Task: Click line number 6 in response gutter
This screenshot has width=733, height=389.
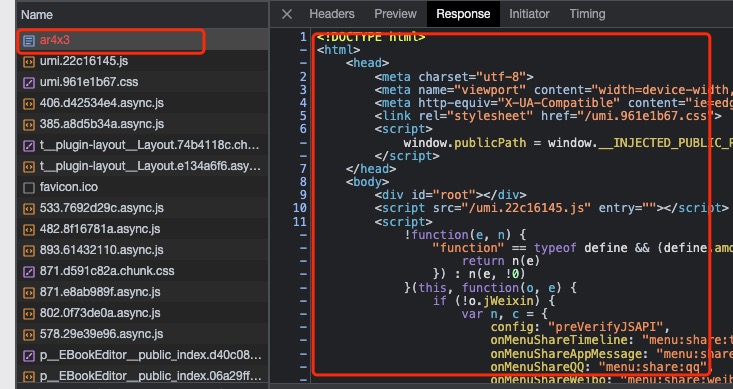Action: pyautogui.click(x=303, y=129)
